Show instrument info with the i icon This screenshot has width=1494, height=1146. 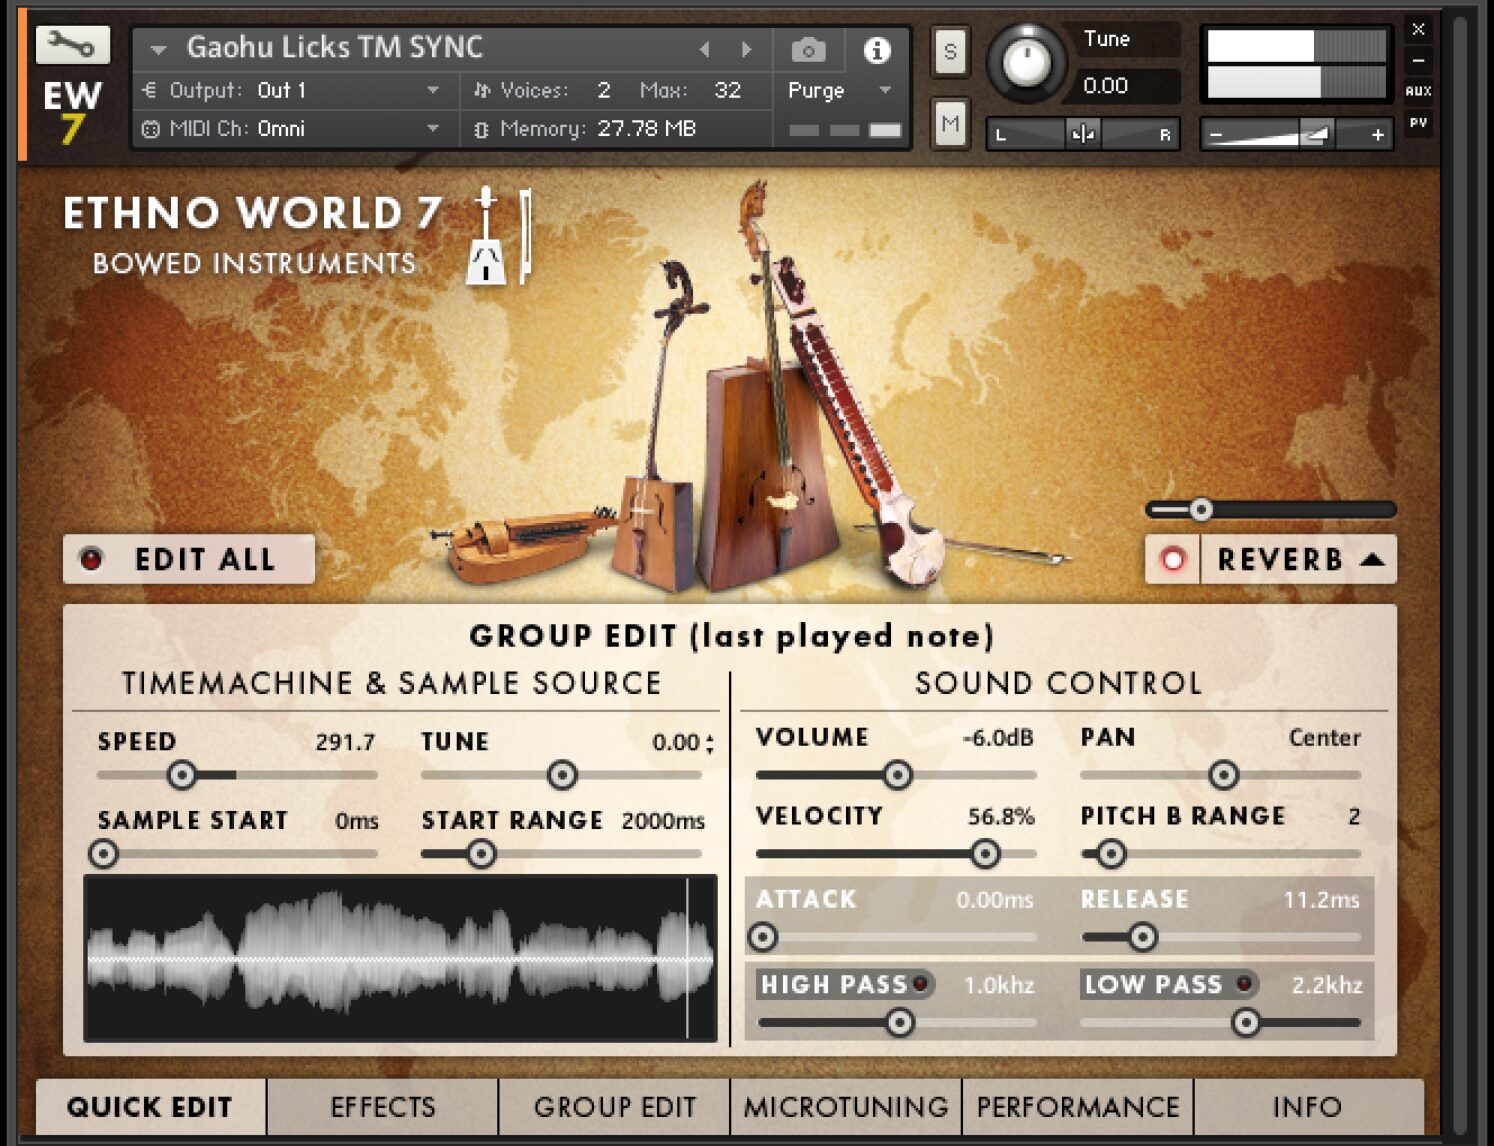[877, 49]
